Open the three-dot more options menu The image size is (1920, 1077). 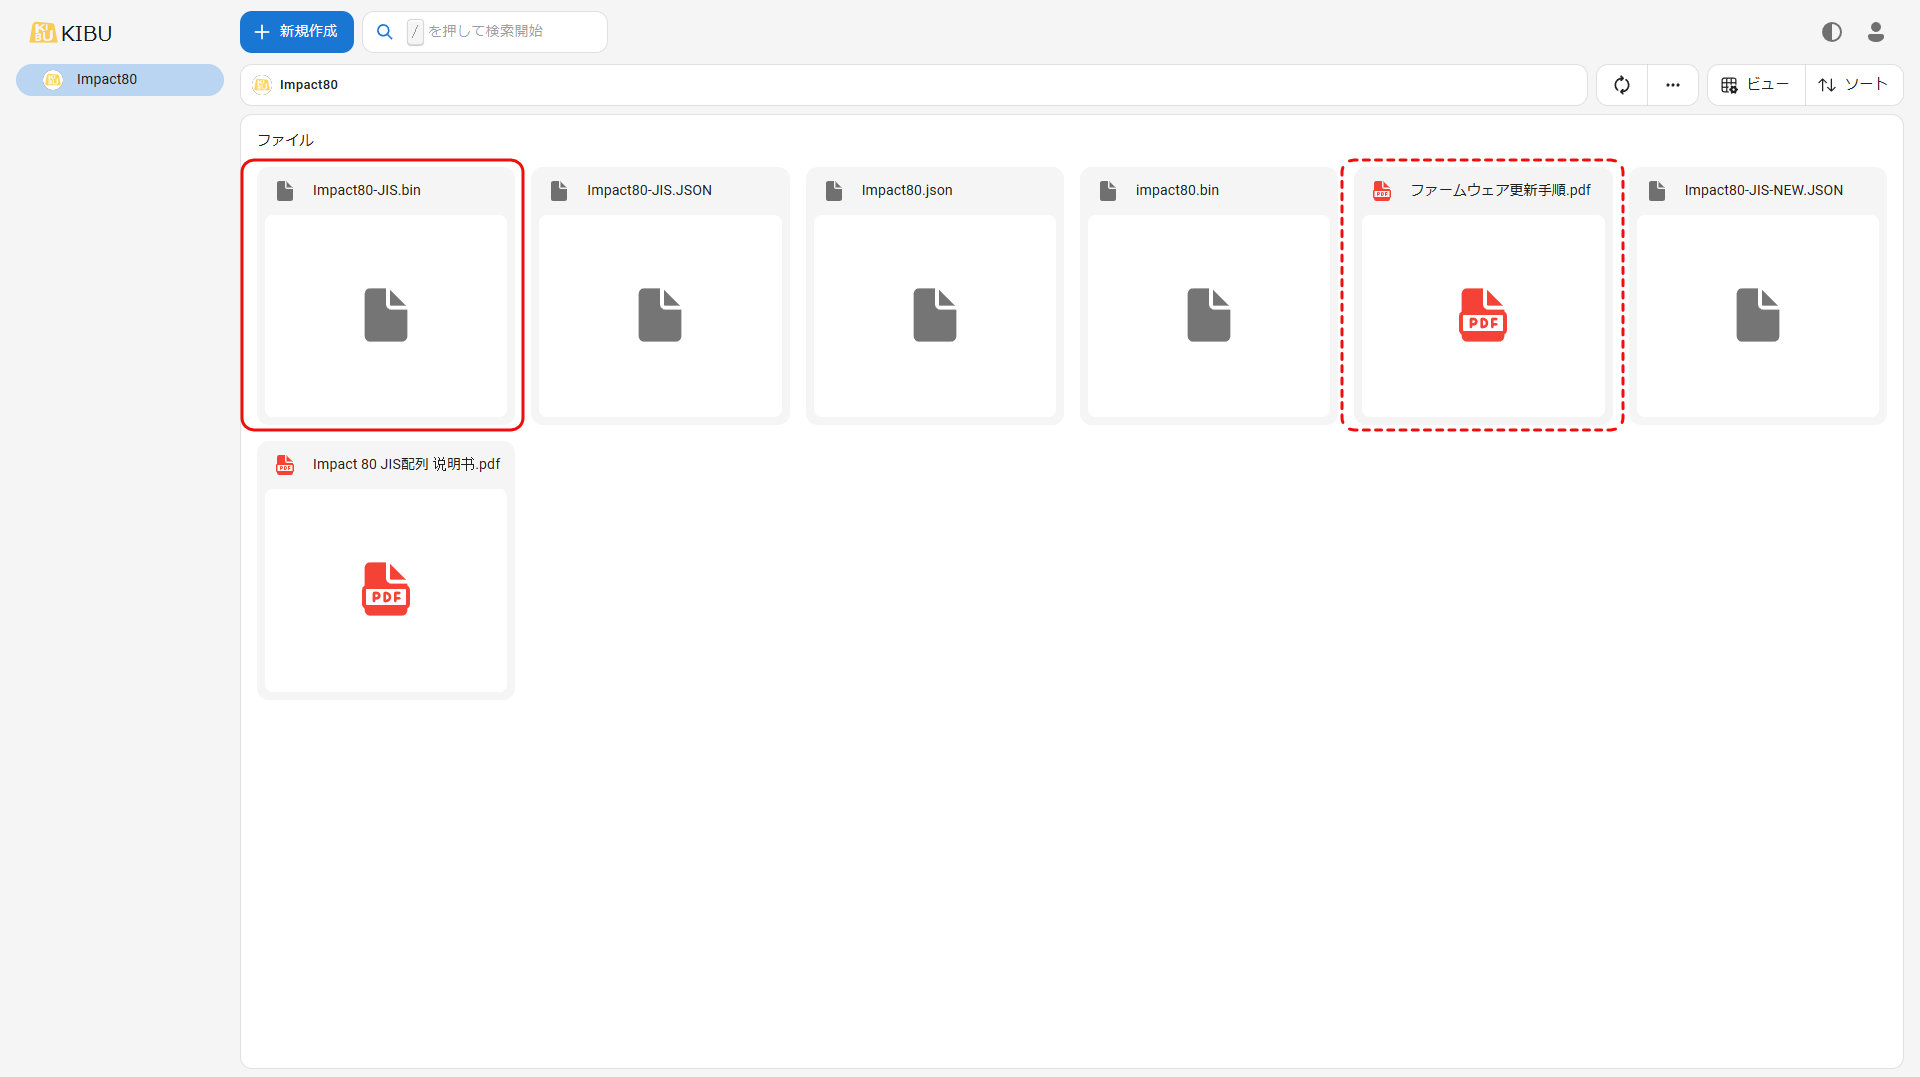pyautogui.click(x=1672, y=85)
